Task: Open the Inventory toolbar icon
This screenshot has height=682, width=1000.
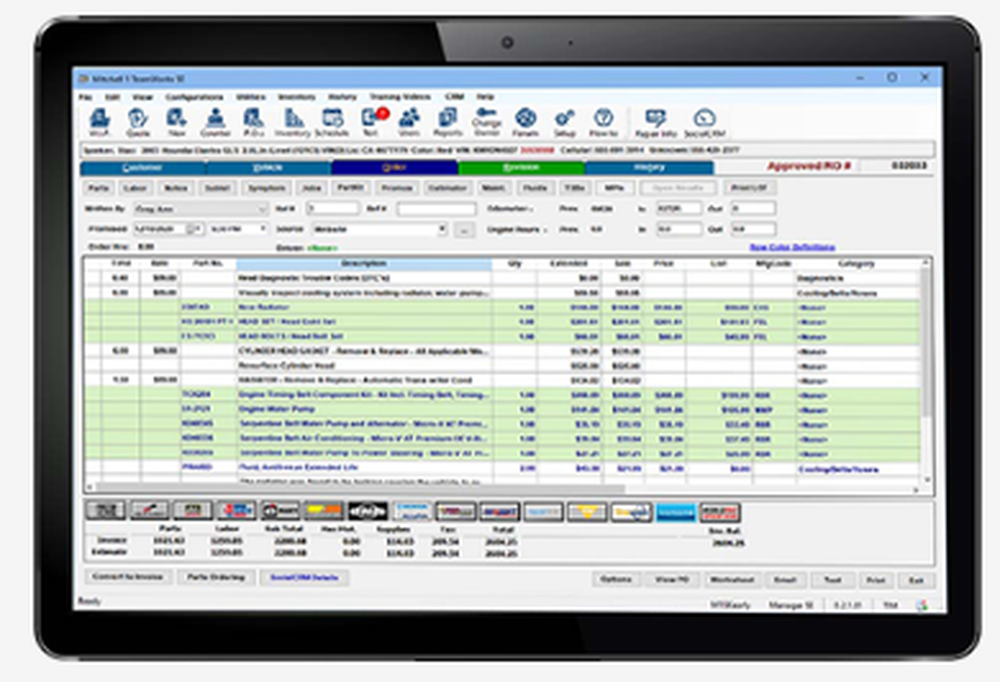Action: click(x=293, y=122)
